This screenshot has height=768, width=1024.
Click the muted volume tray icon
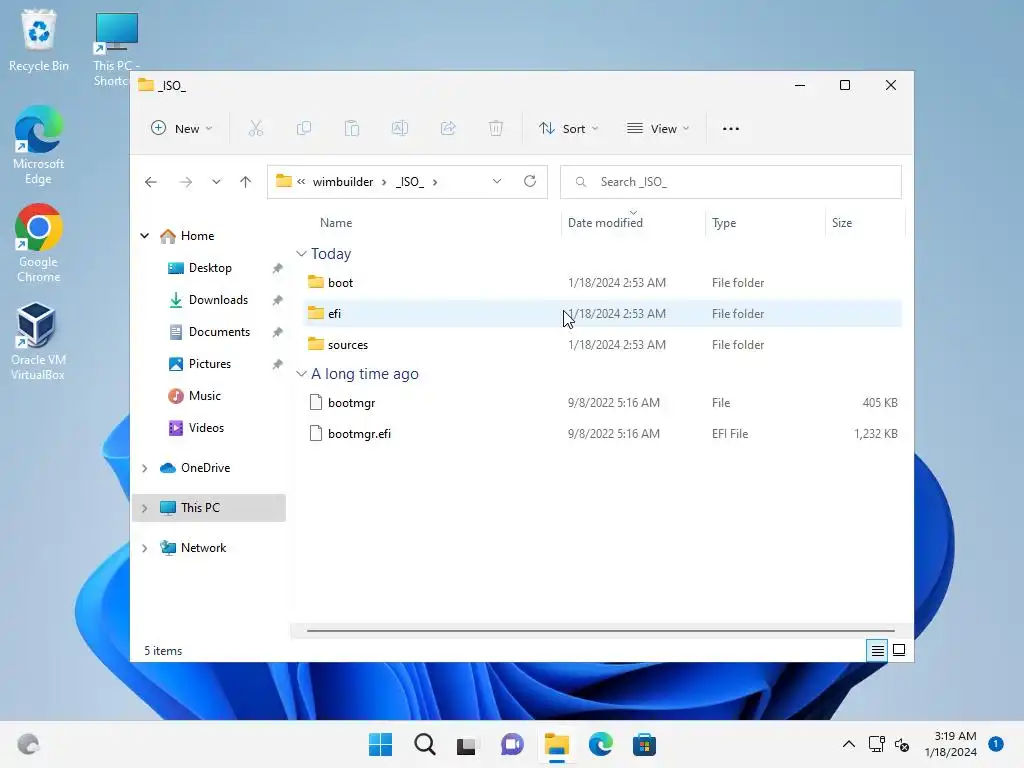[902, 744]
